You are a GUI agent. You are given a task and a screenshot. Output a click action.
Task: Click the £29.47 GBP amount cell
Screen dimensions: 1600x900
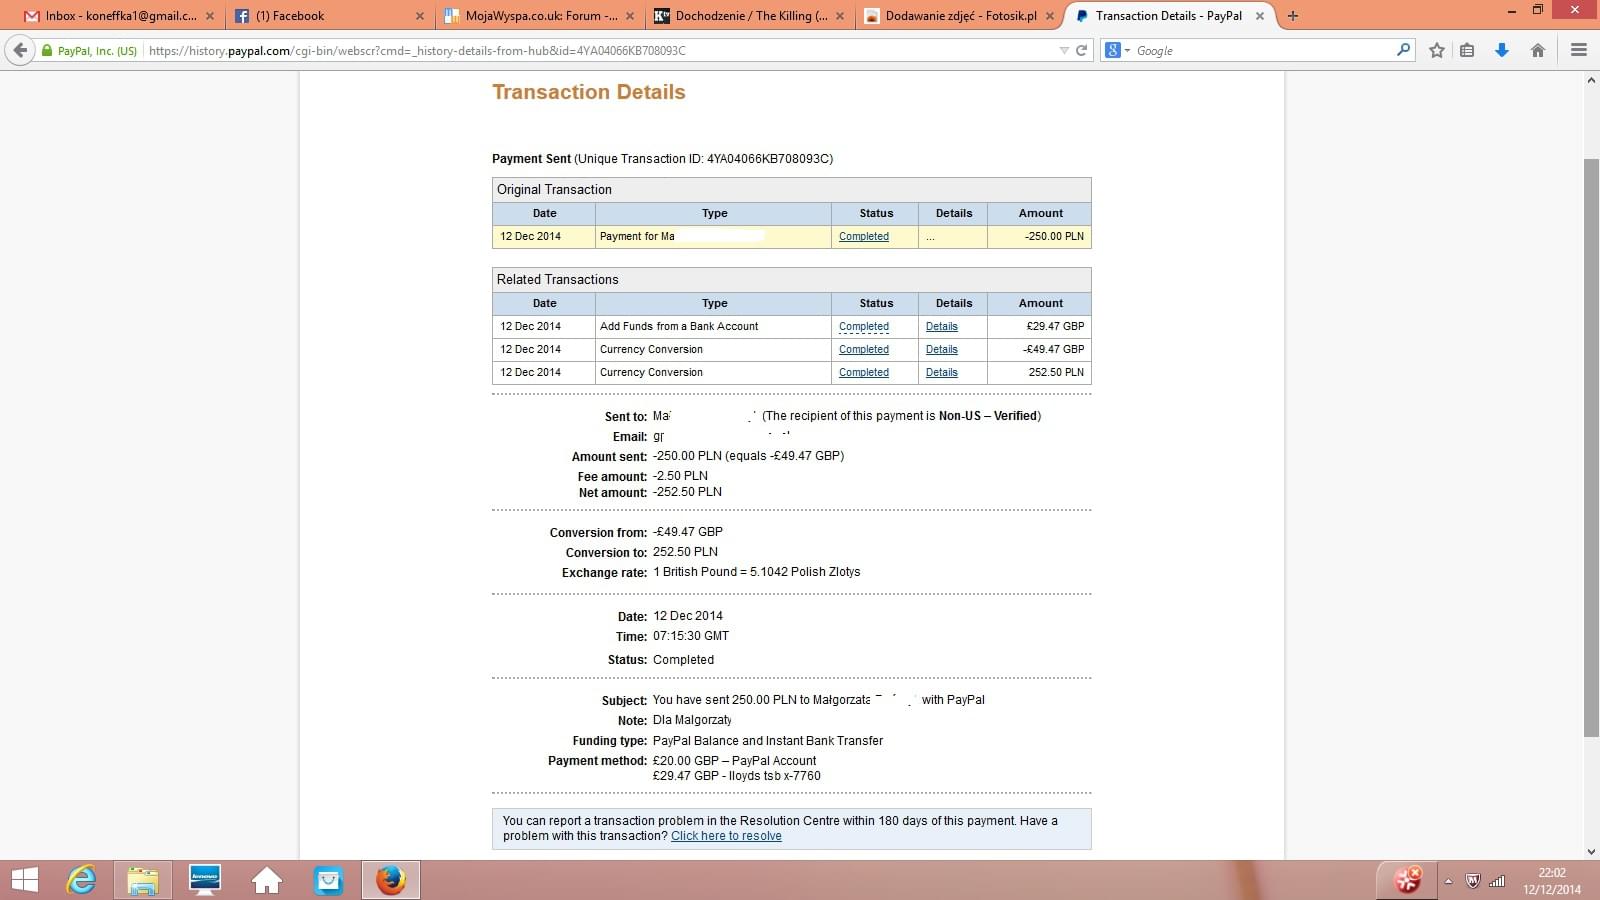[x=1039, y=327]
